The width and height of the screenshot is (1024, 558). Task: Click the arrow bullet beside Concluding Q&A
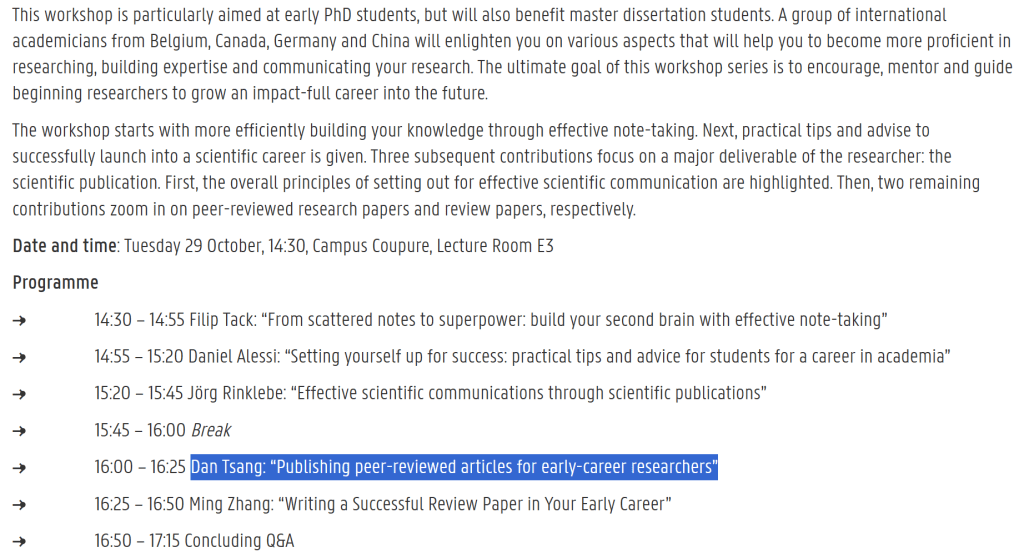click(x=20, y=542)
